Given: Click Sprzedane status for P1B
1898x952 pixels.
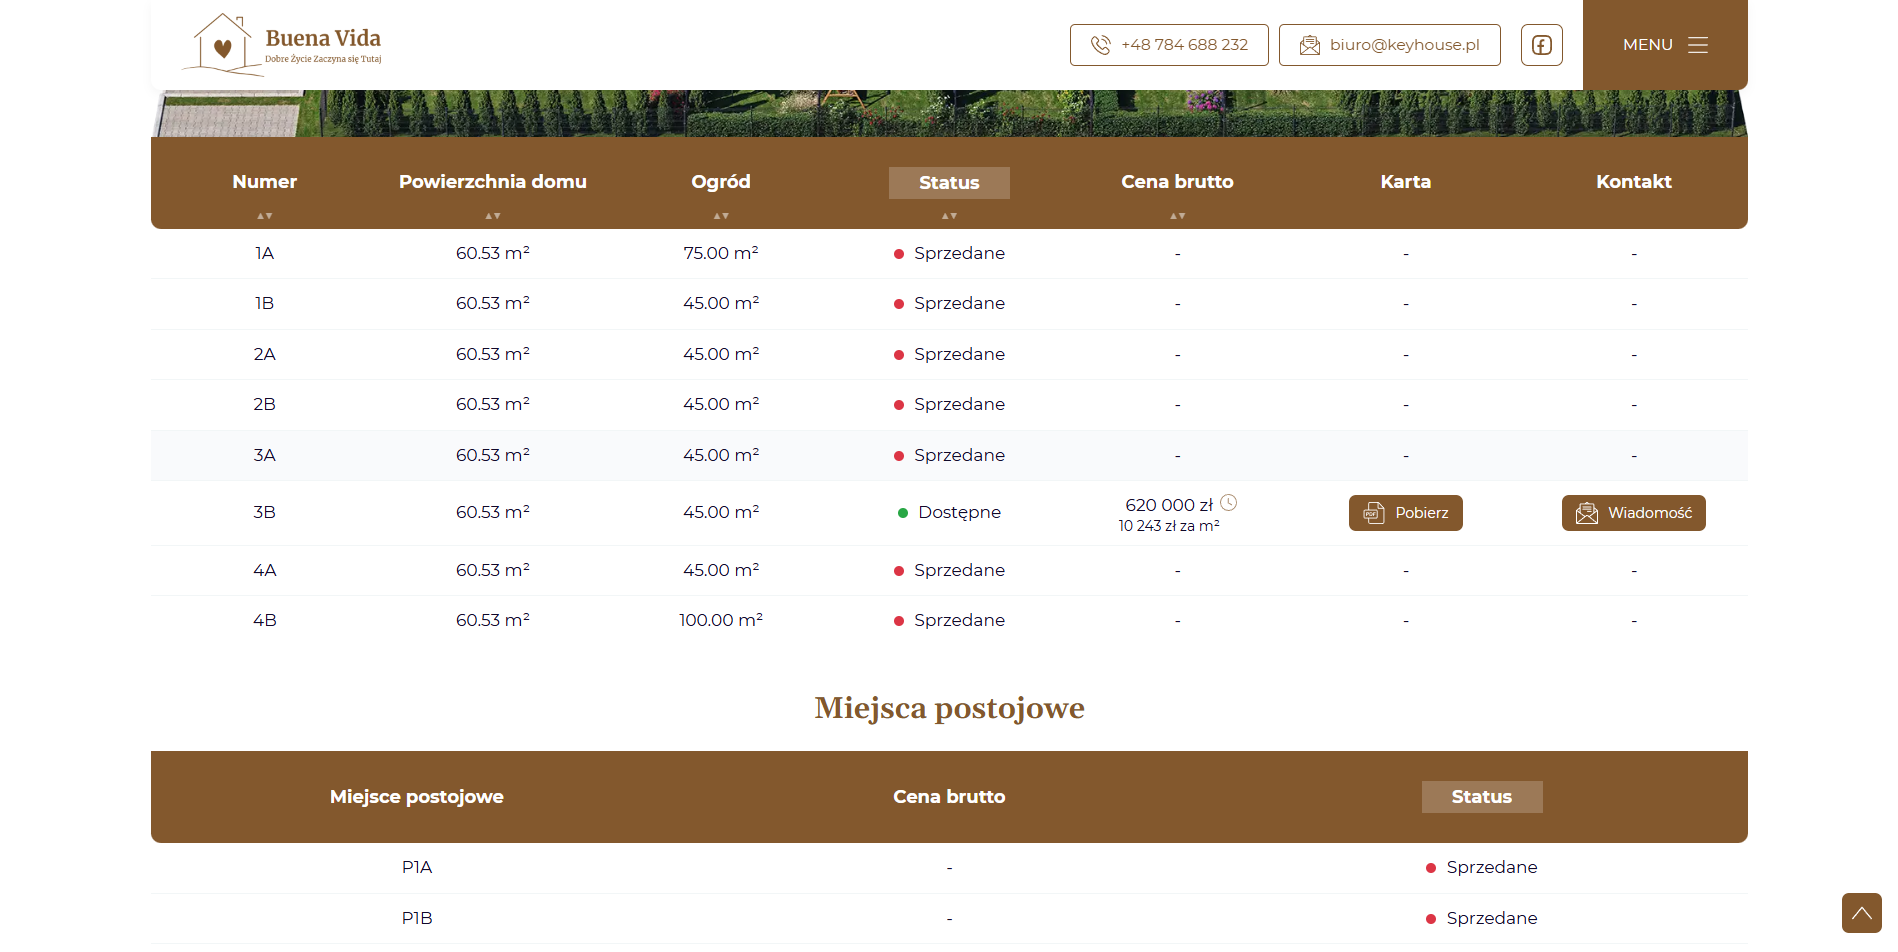Looking at the screenshot, I should [1481, 918].
